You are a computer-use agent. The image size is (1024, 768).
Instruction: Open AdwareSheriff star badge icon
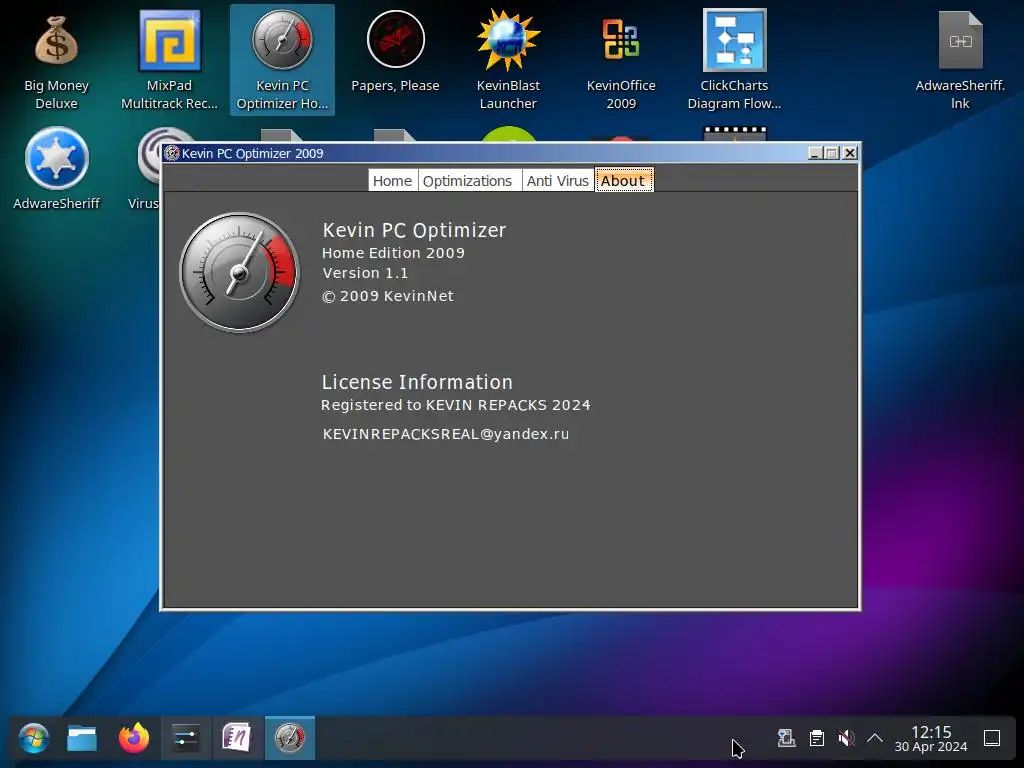tap(56, 170)
